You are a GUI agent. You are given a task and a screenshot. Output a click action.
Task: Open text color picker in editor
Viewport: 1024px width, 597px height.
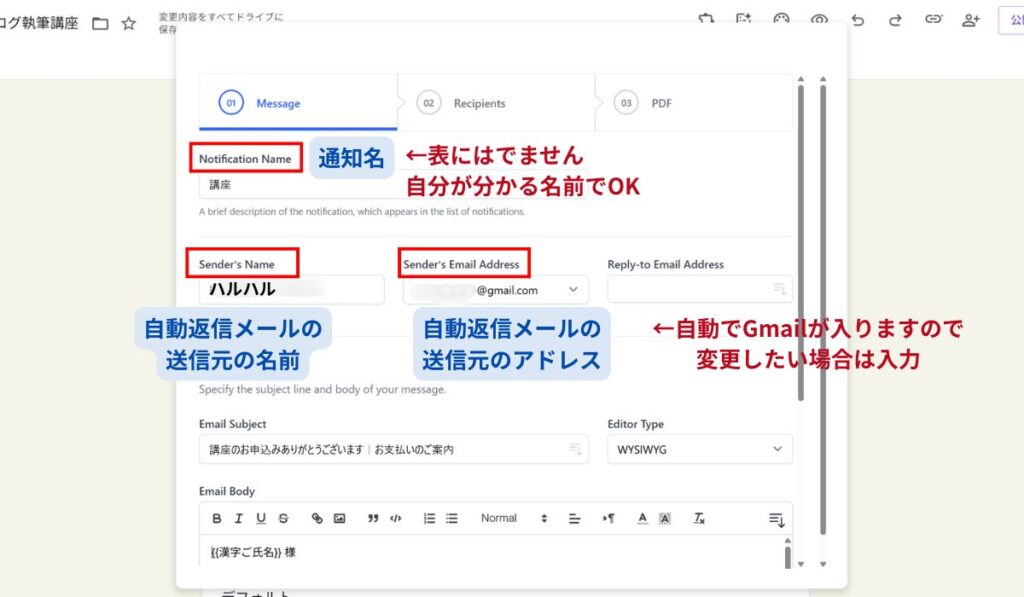pyautogui.click(x=642, y=518)
